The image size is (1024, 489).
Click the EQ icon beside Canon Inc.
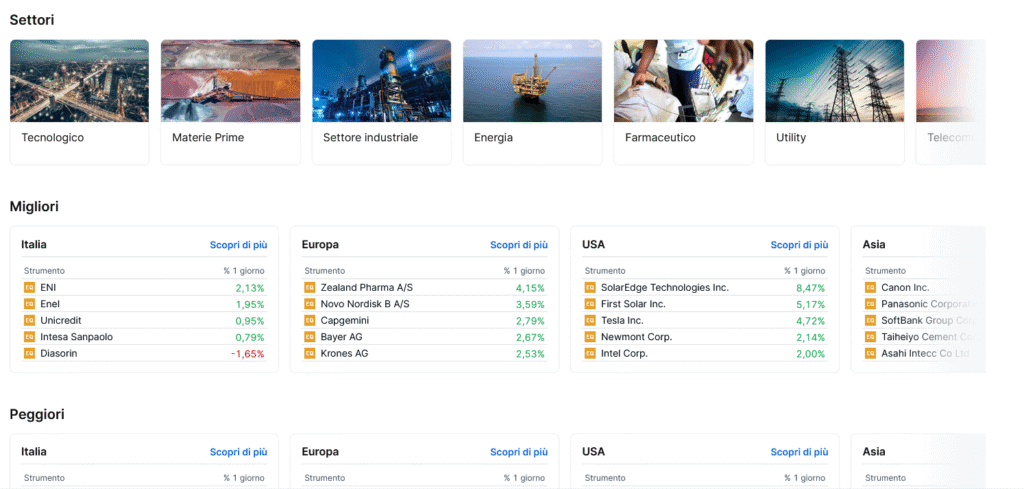870,287
